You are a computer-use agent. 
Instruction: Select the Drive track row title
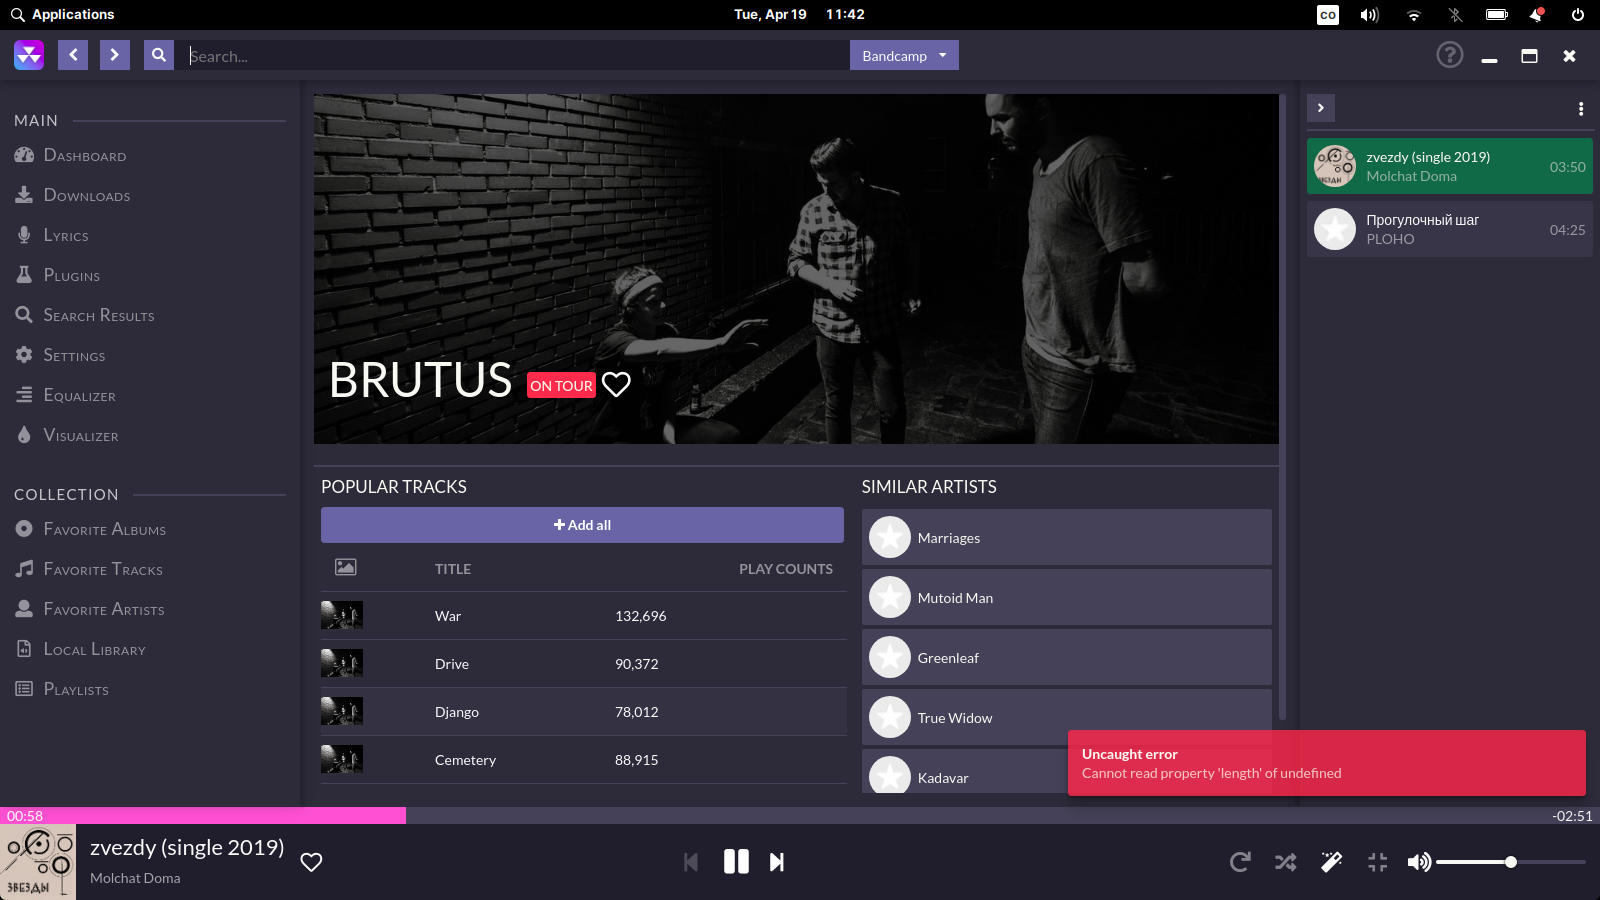click(452, 664)
